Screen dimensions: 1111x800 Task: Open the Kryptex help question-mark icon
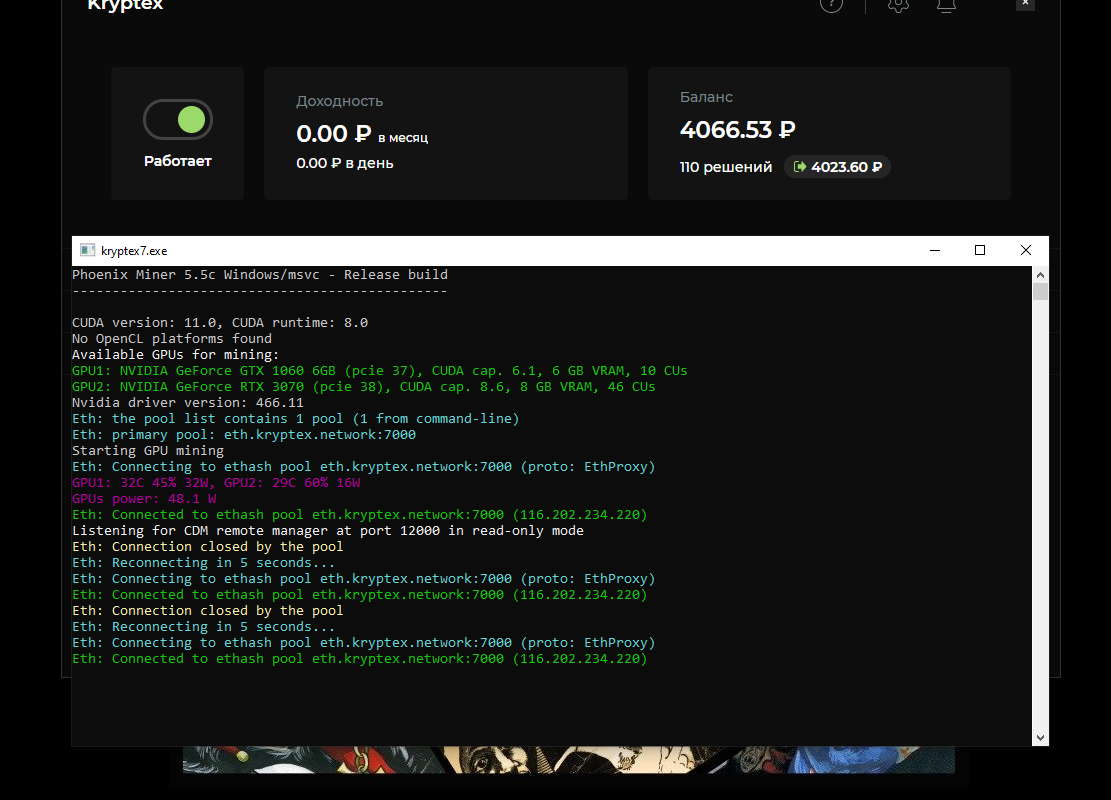[831, 6]
